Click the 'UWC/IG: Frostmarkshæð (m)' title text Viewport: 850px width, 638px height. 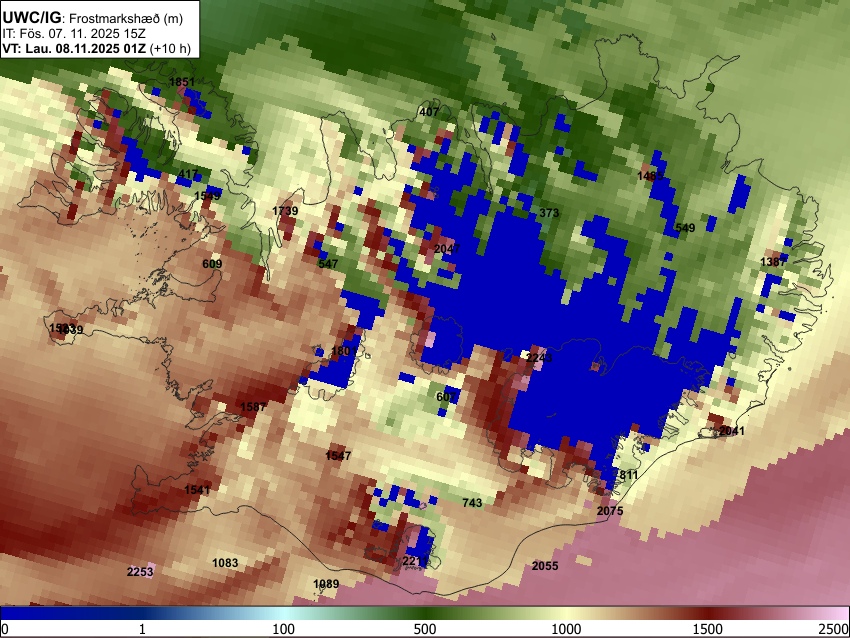[93, 18]
